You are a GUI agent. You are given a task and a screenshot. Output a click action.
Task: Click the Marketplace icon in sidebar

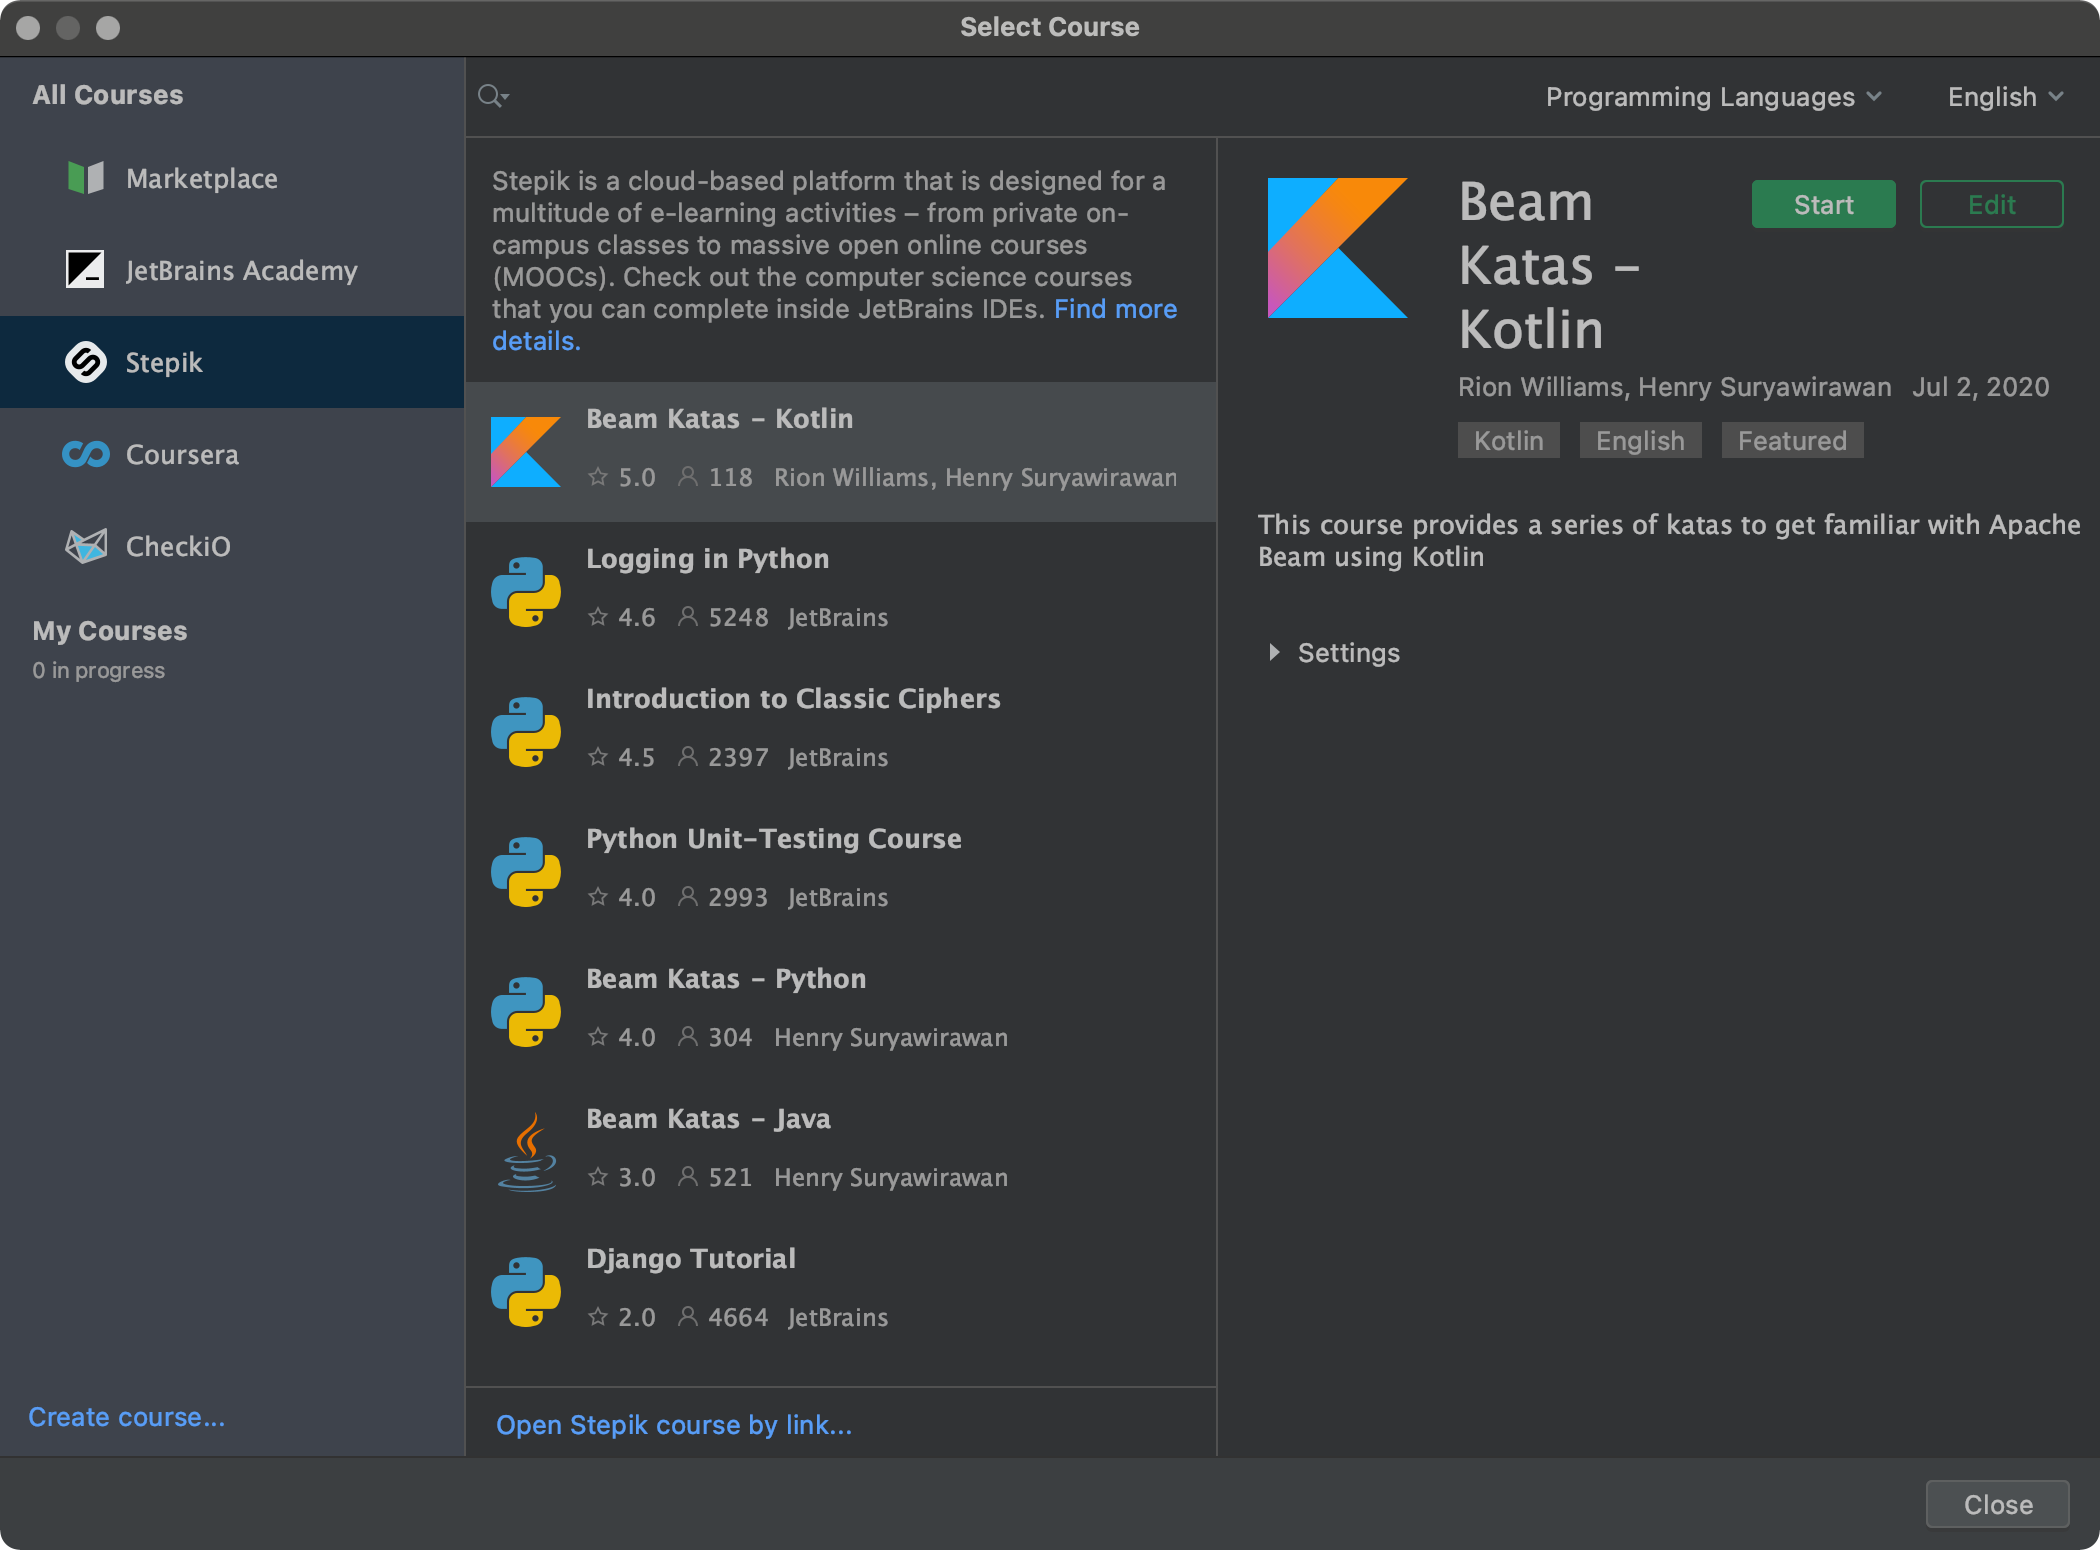point(85,178)
